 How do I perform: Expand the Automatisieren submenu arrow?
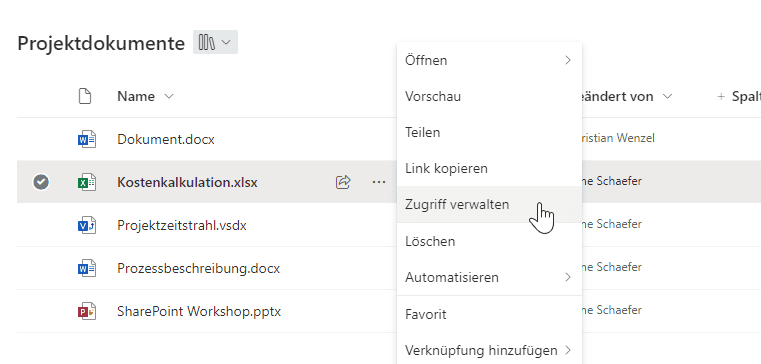[x=568, y=278]
